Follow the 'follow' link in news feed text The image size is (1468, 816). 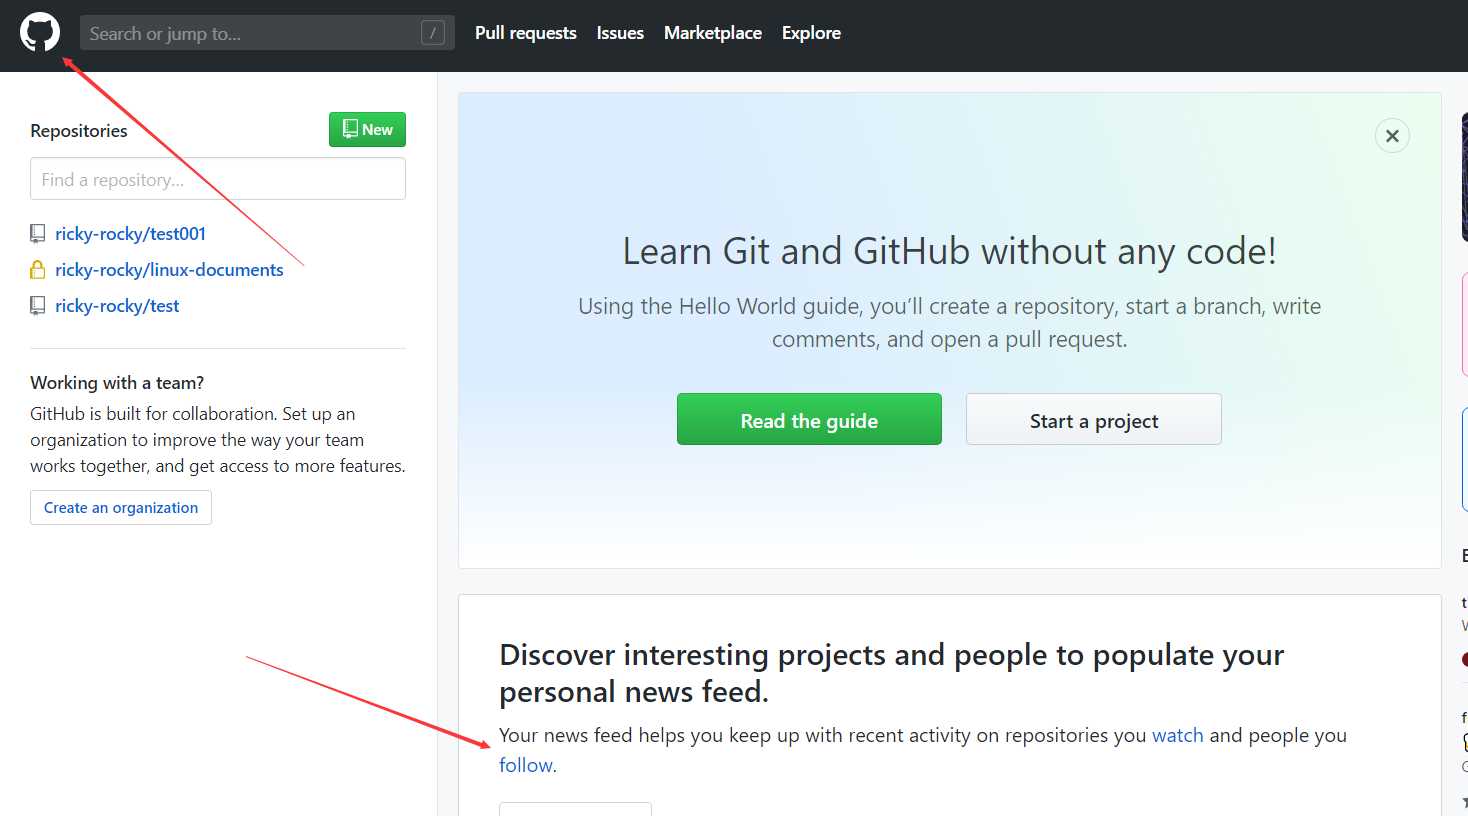[526, 765]
